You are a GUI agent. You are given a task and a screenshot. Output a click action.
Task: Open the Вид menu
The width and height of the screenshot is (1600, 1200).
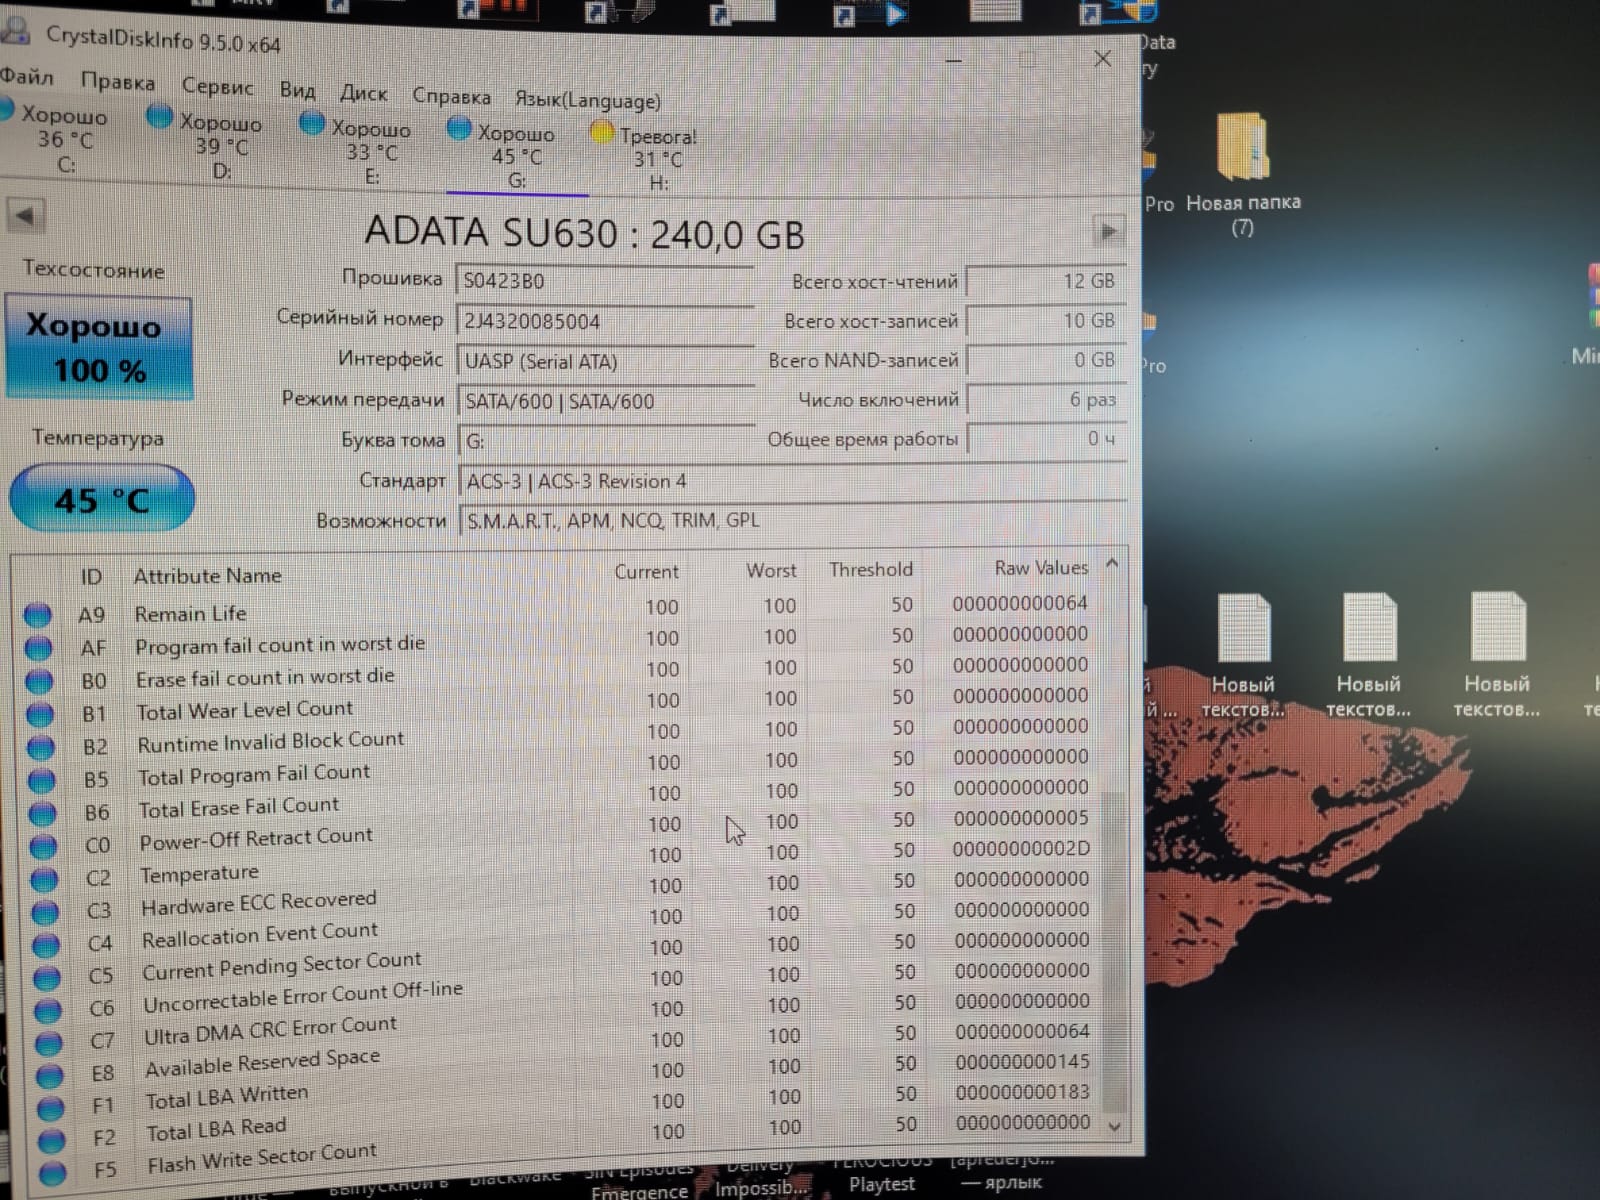tap(297, 90)
